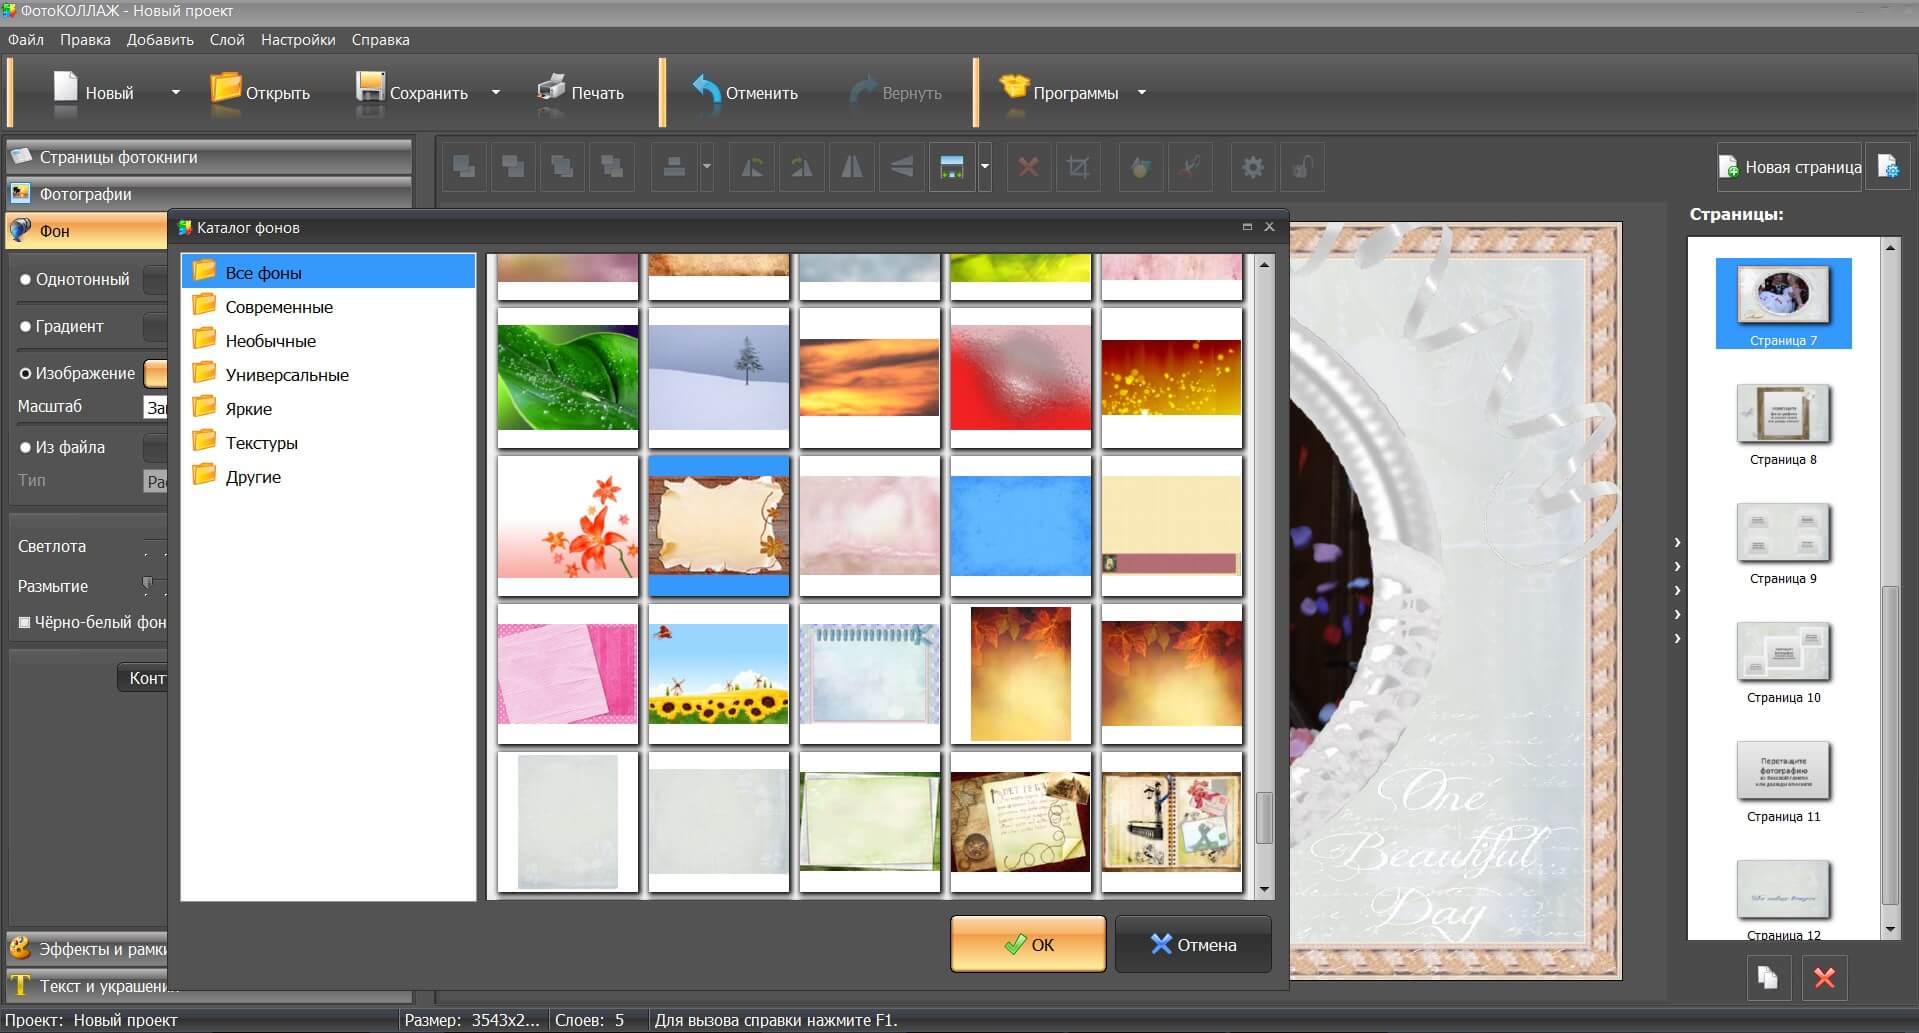The height and width of the screenshot is (1033, 1919).
Task: Click the rotate left icon
Action: tap(752, 168)
